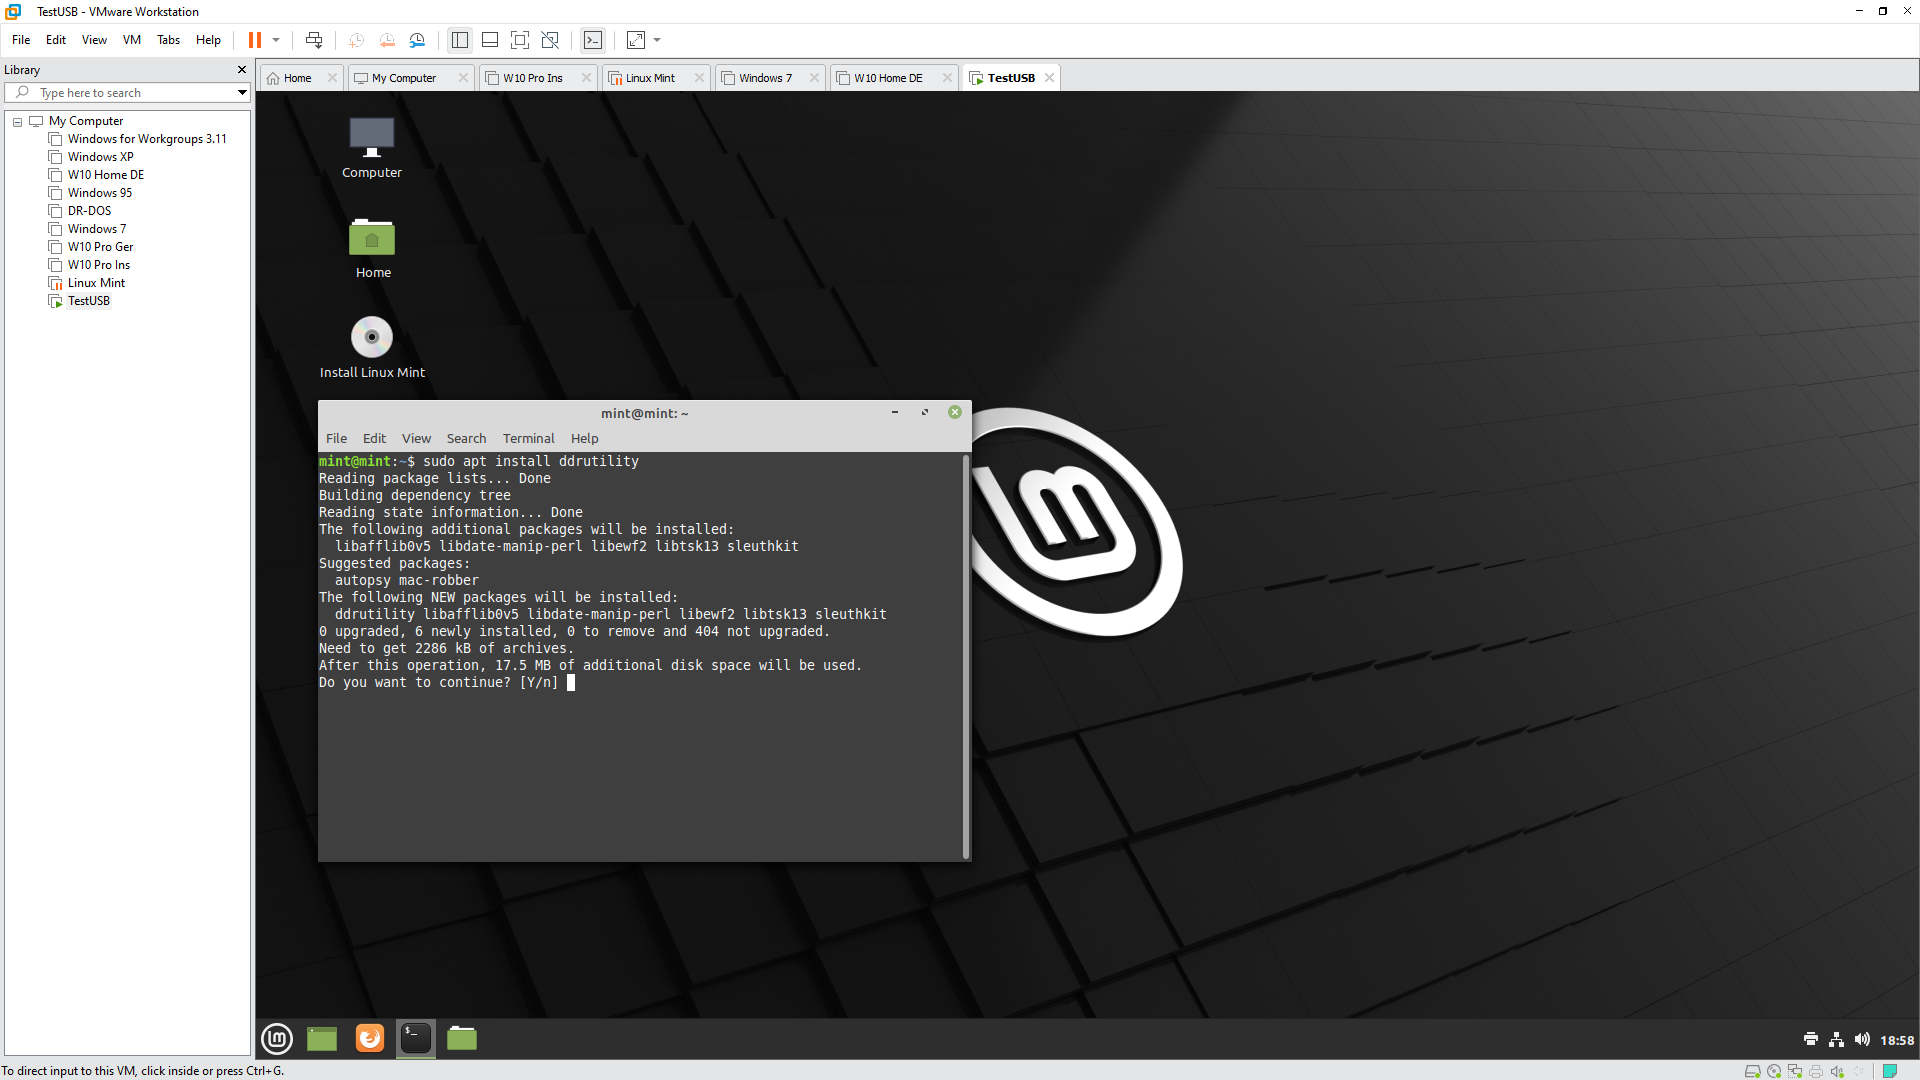The image size is (1920, 1080).
Task: Open the Linux Mint start menu
Action: click(277, 1039)
